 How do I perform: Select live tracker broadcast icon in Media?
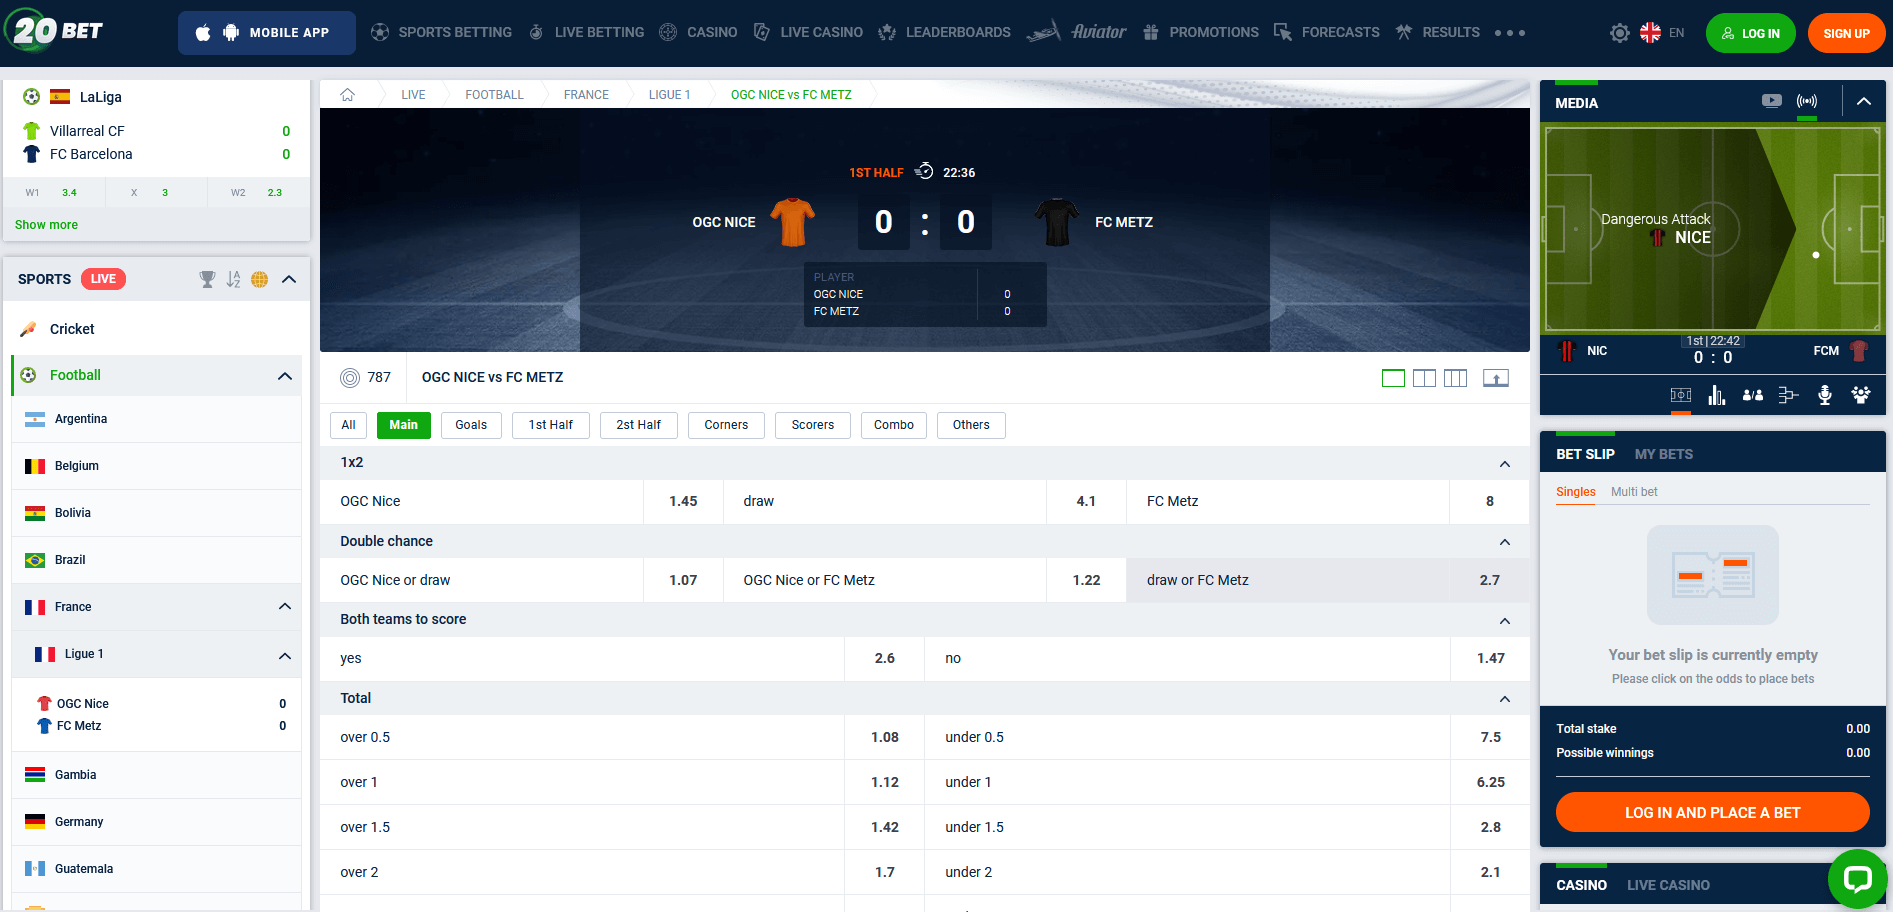(x=1807, y=101)
